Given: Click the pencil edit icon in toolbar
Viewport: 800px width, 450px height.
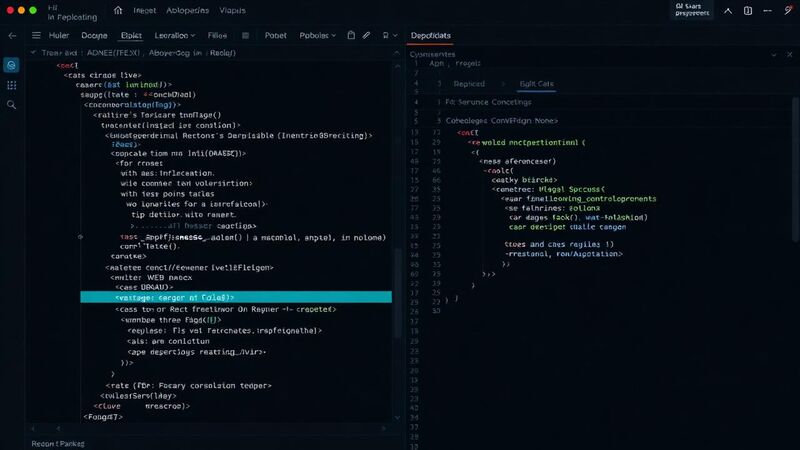Looking at the screenshot, I should pyautogui.click(x=366, y=35).
